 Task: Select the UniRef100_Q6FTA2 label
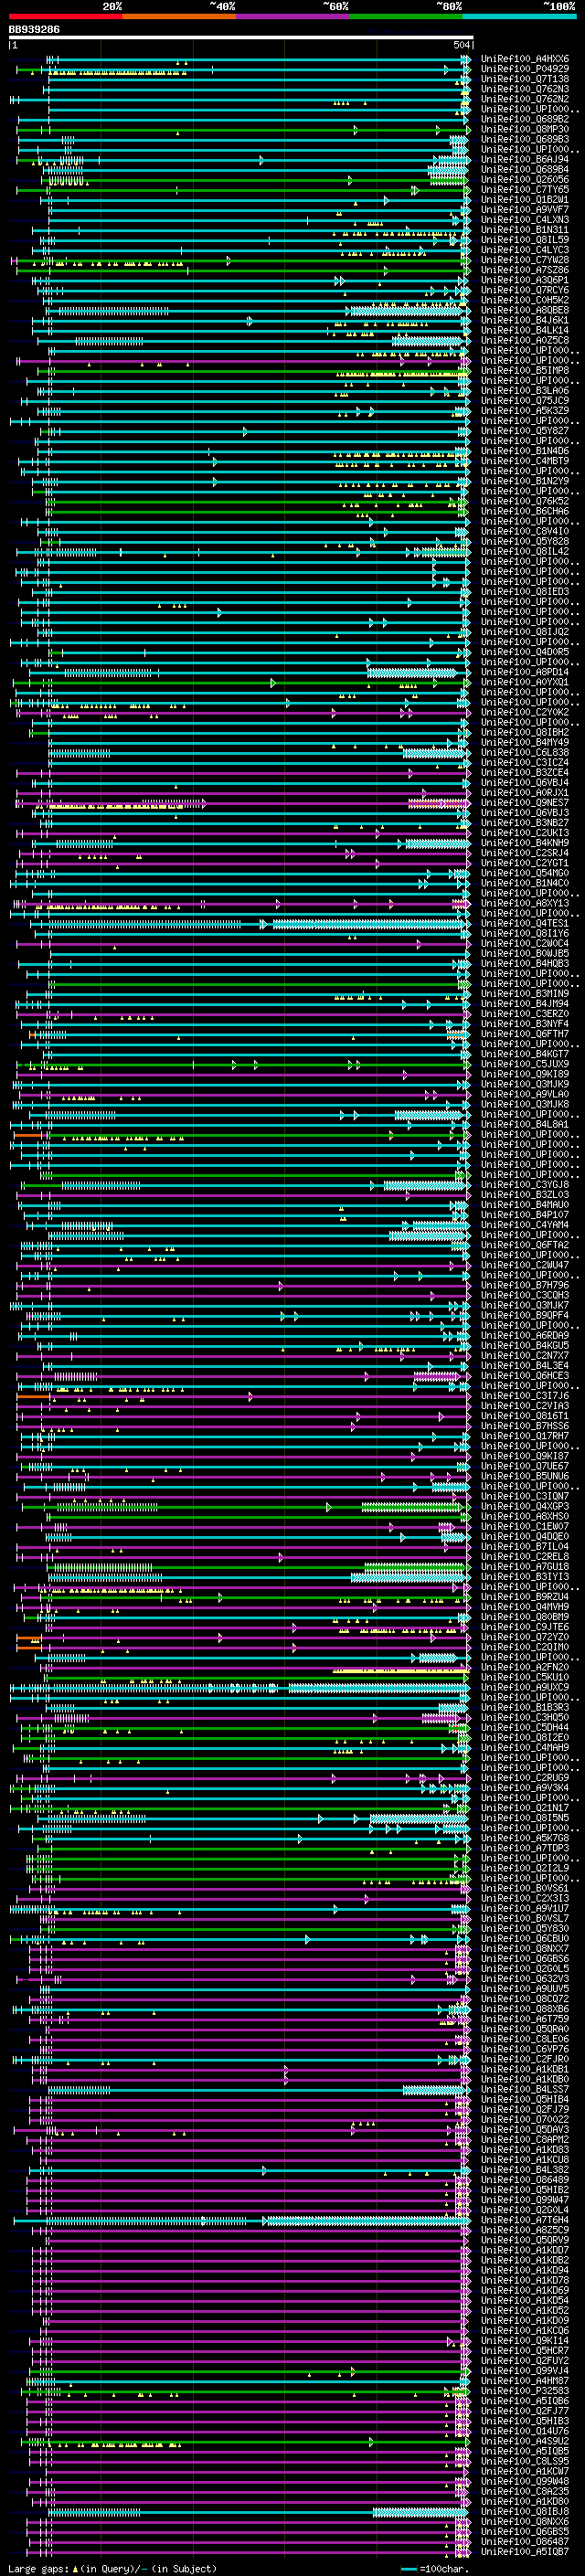(x=525, y=1245)
